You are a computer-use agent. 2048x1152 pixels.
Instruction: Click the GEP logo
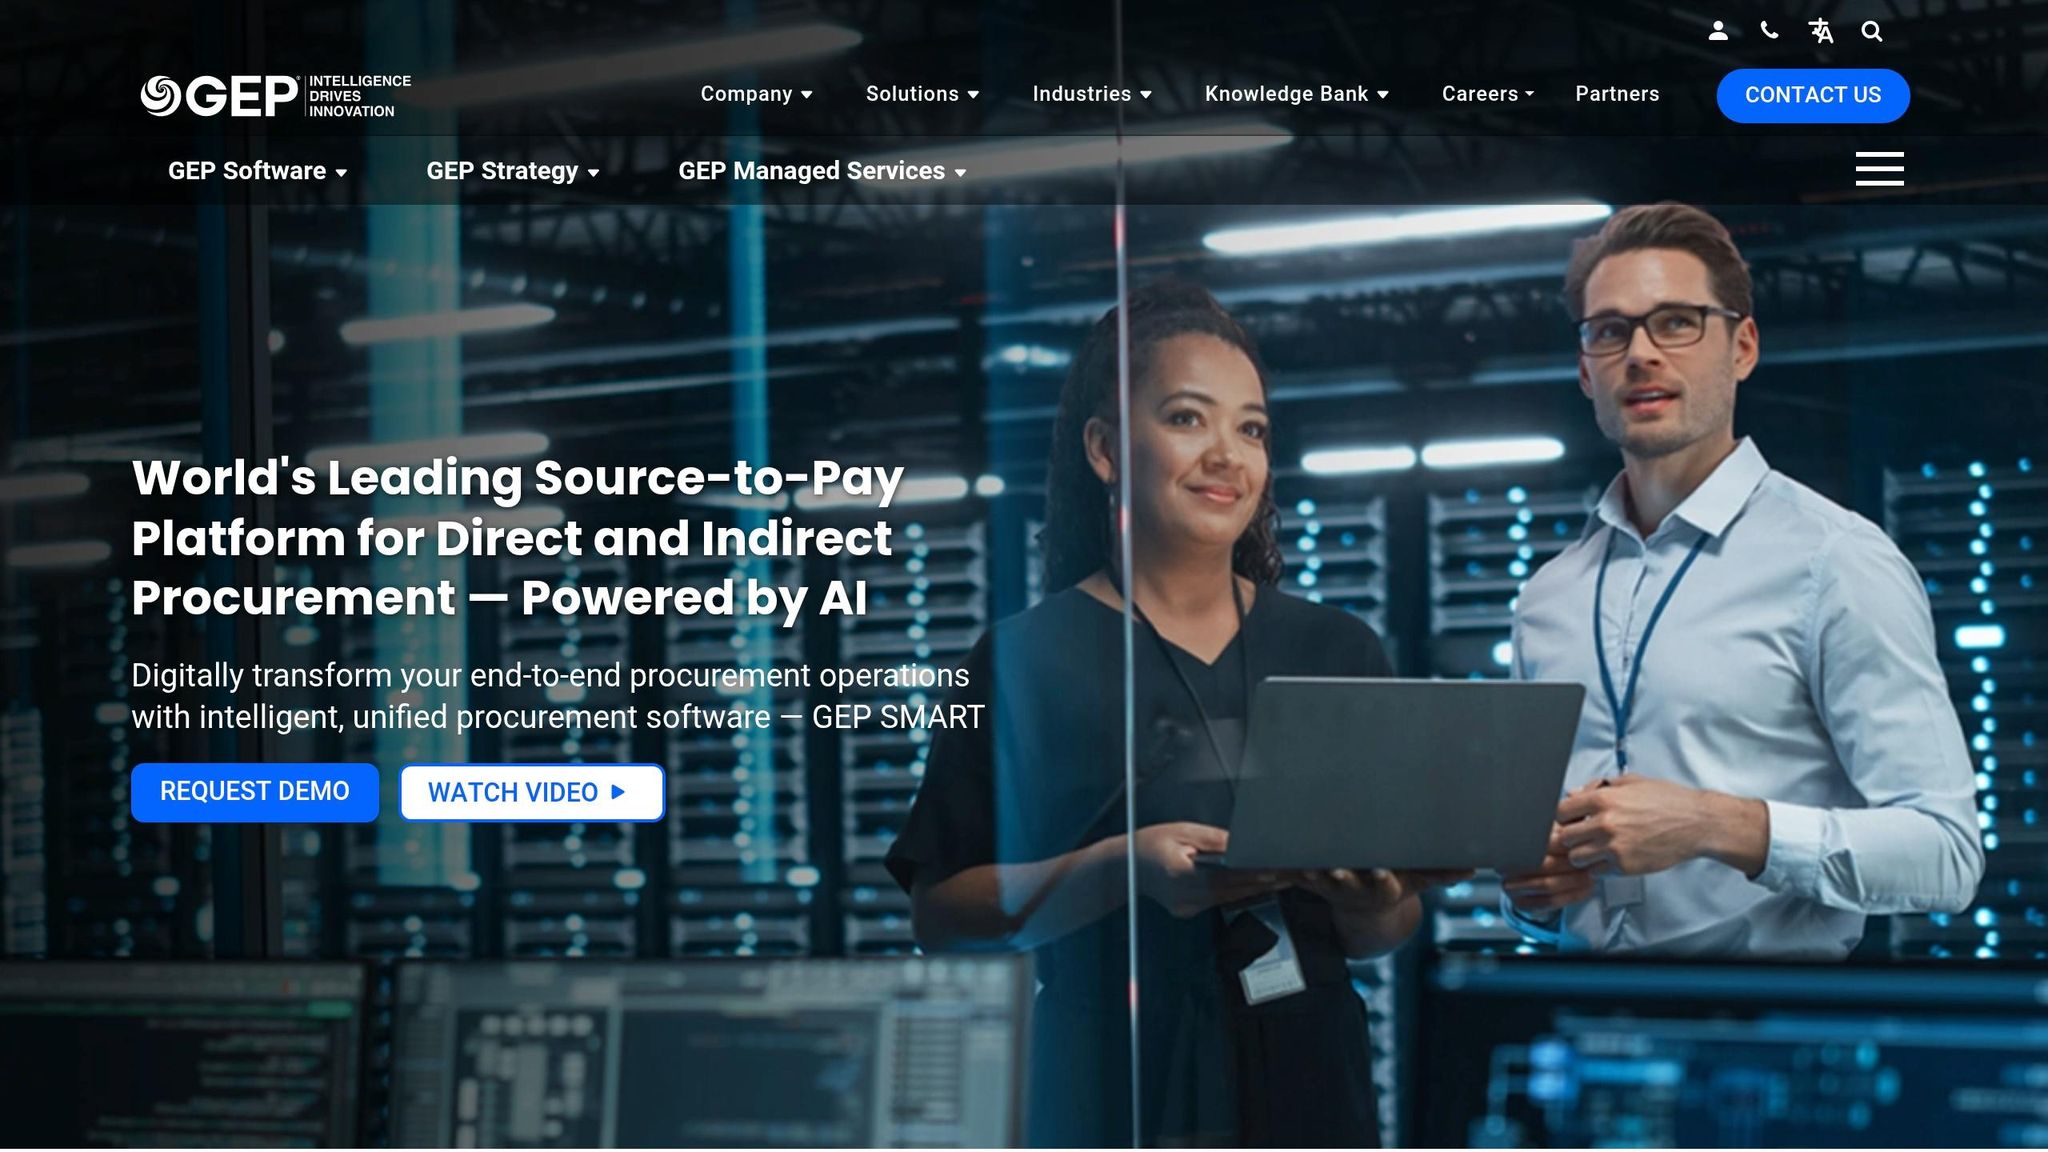pos(276,96)
